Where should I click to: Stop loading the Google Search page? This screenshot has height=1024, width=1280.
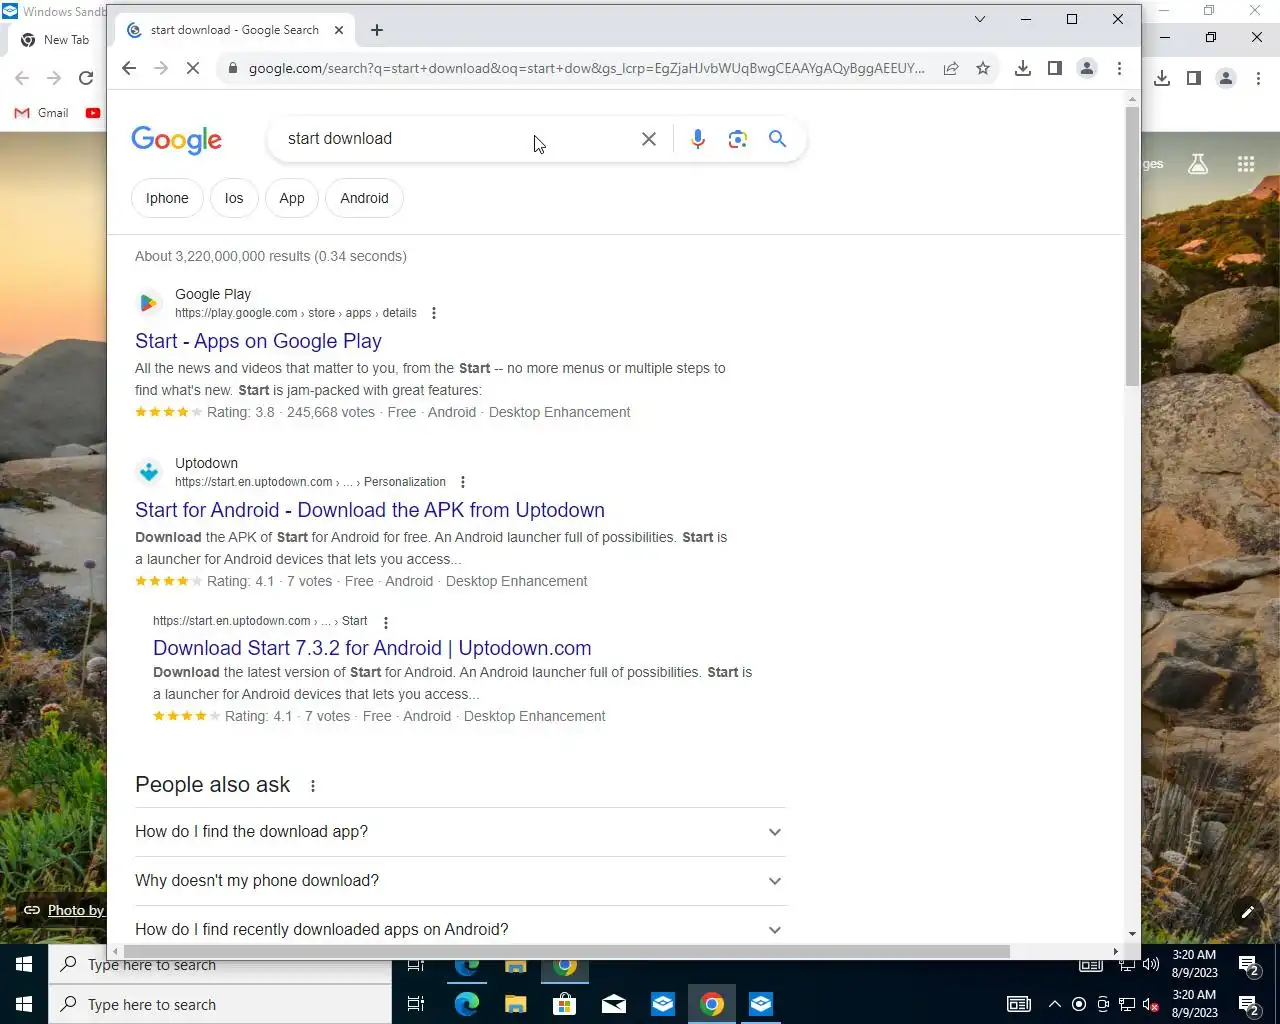tap(193, 68)
